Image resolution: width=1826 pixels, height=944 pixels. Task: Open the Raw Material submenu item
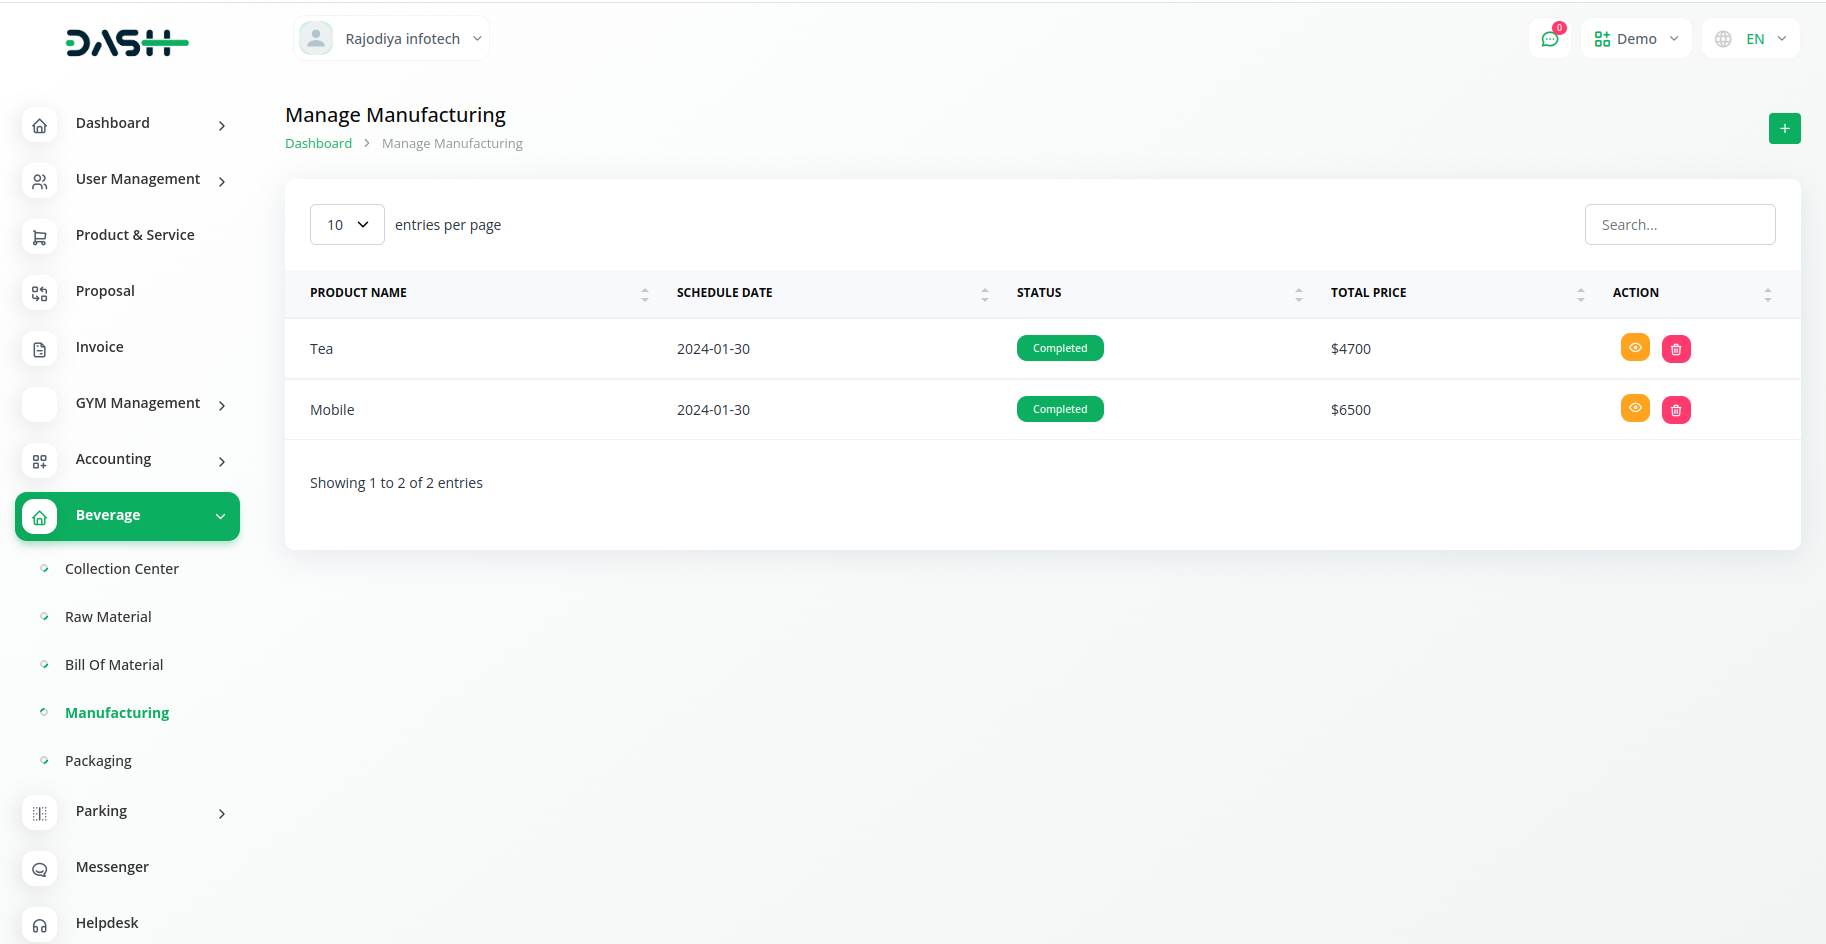point(108,617)
